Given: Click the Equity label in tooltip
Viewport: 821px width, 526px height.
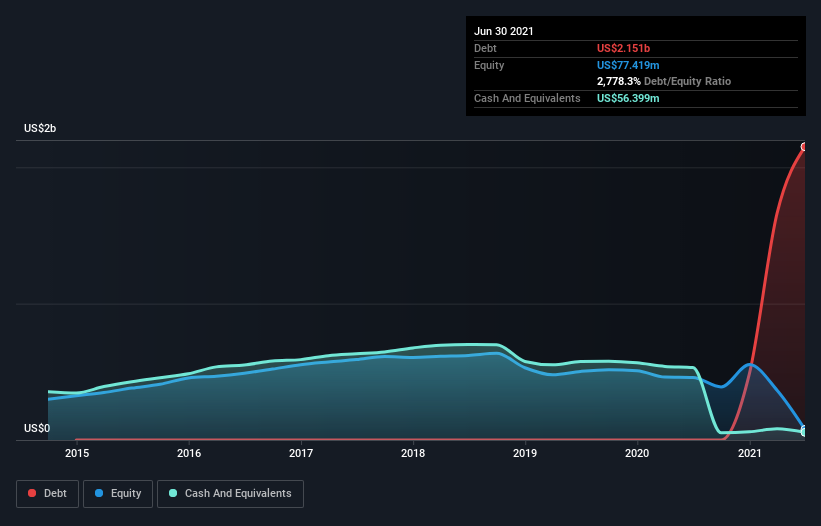Looking at the screenshot, I should click(489, 65).
